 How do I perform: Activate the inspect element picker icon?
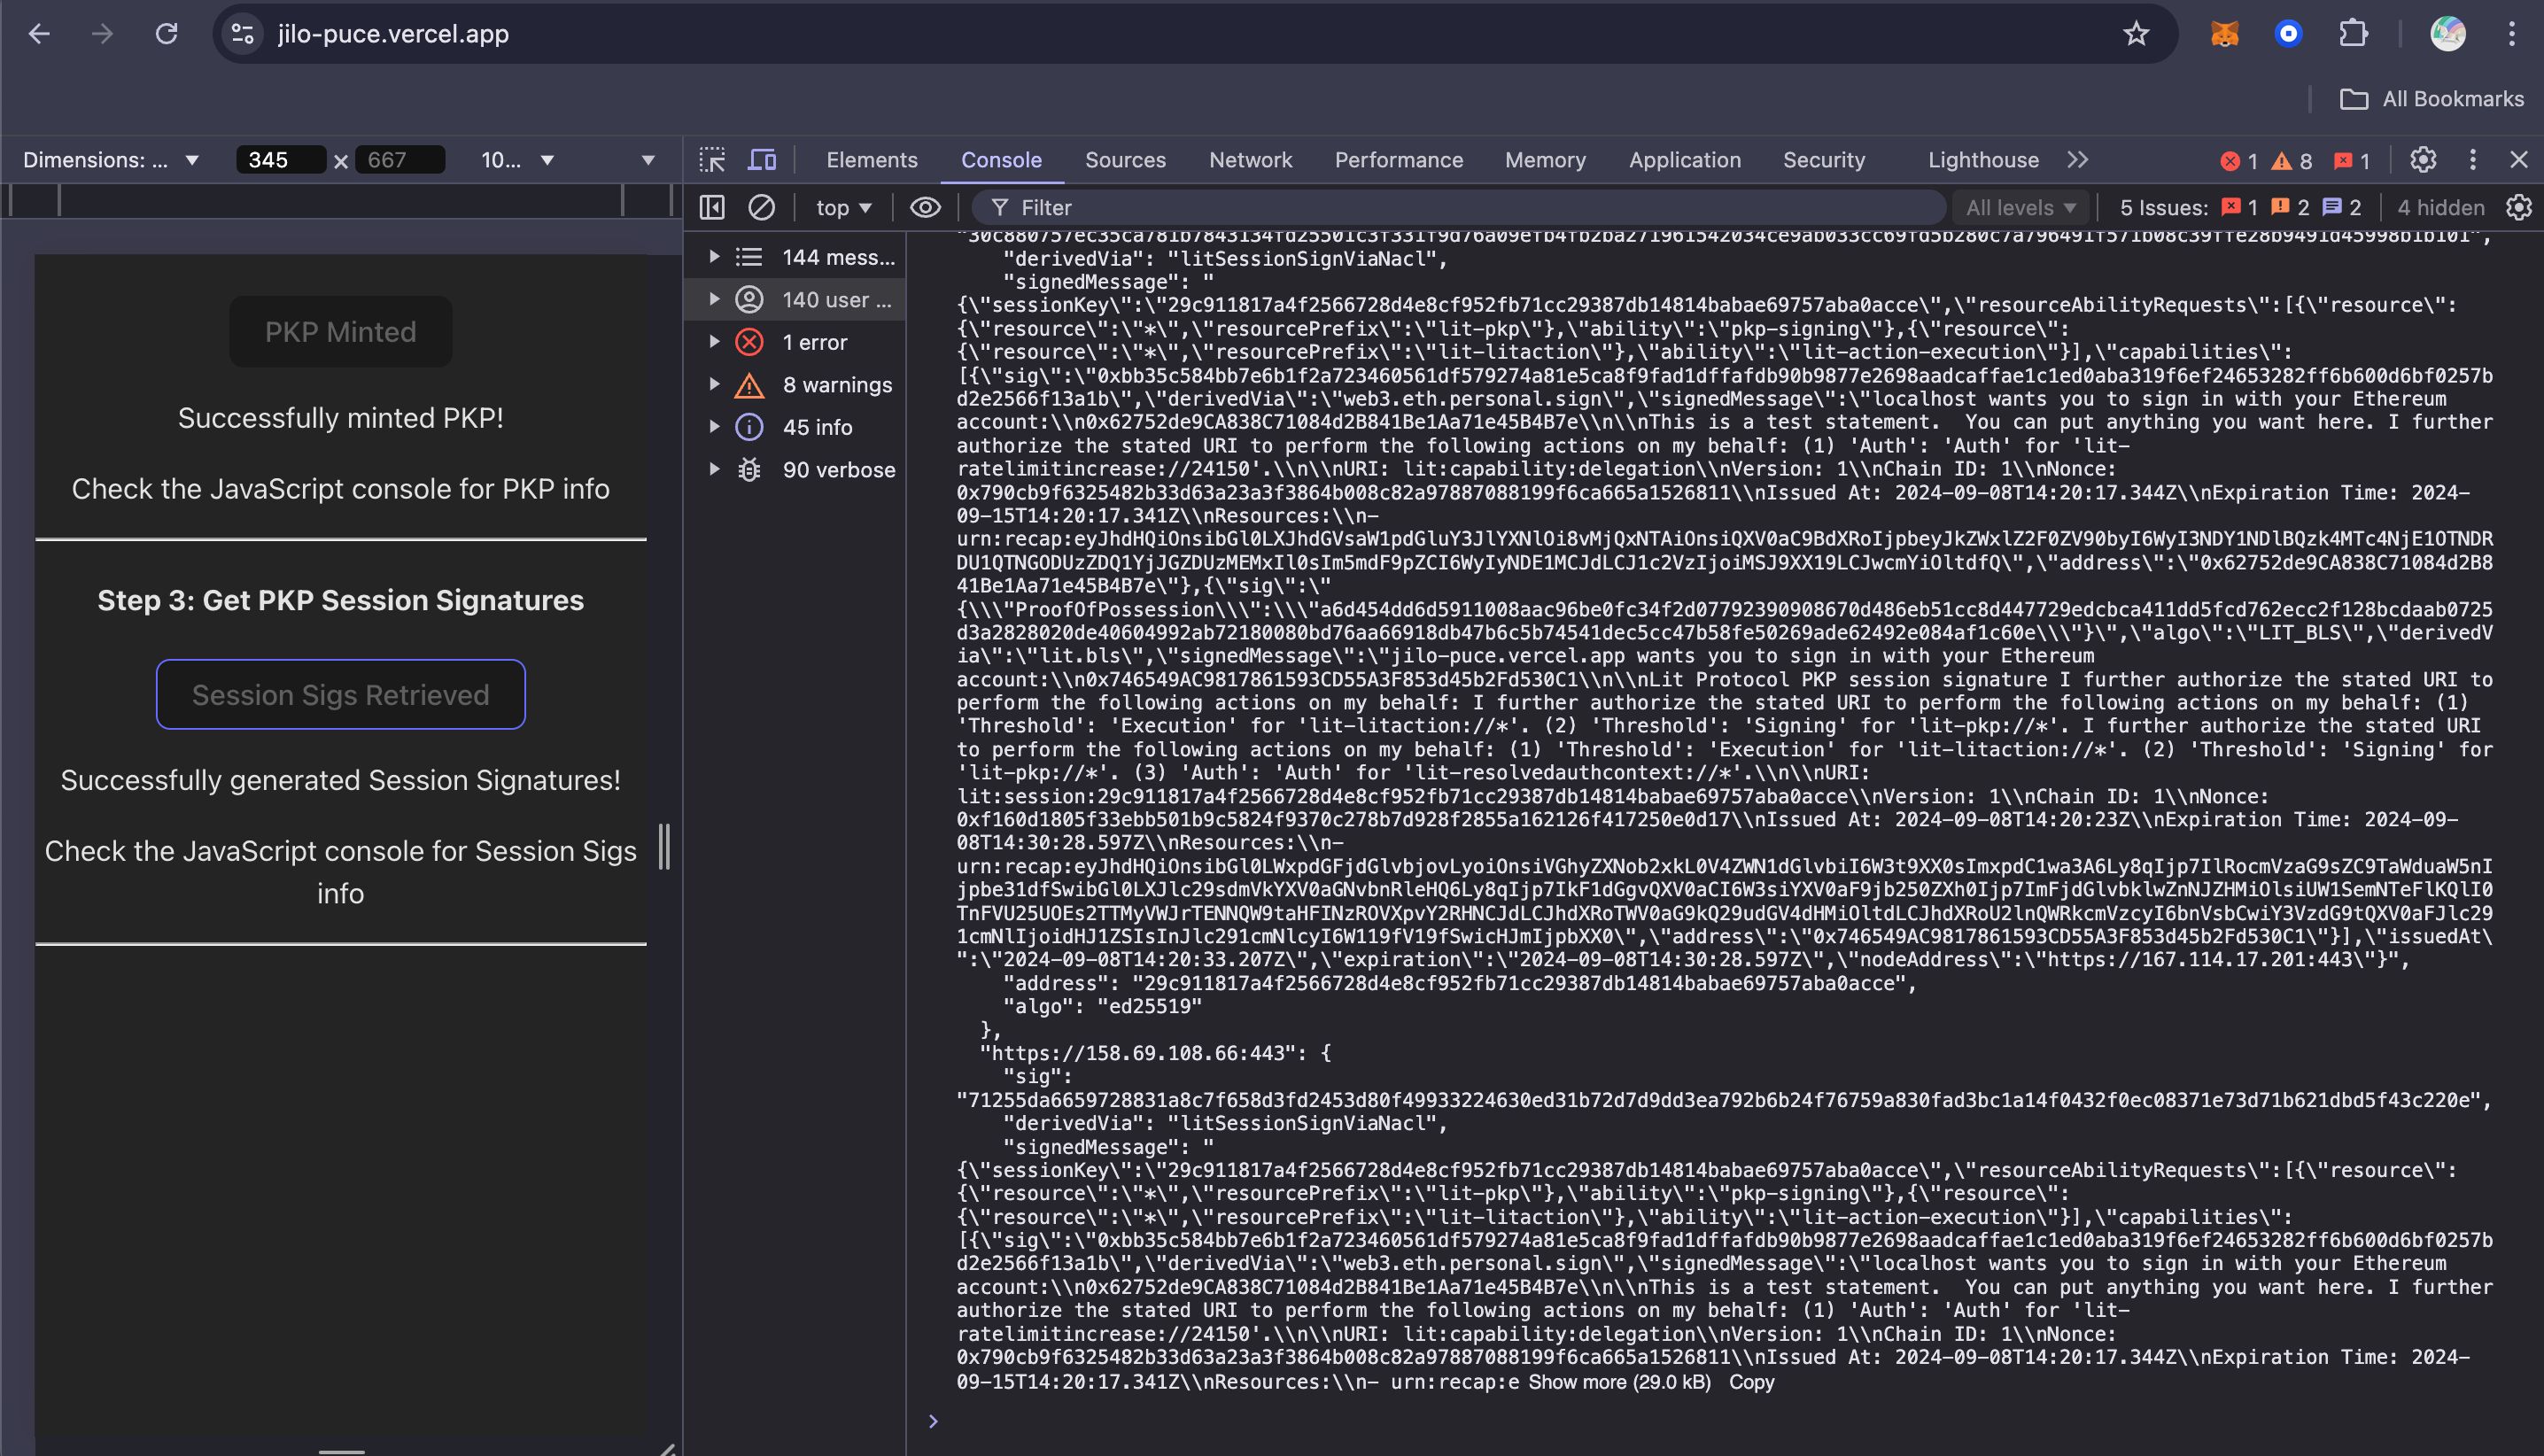(712, 160)
